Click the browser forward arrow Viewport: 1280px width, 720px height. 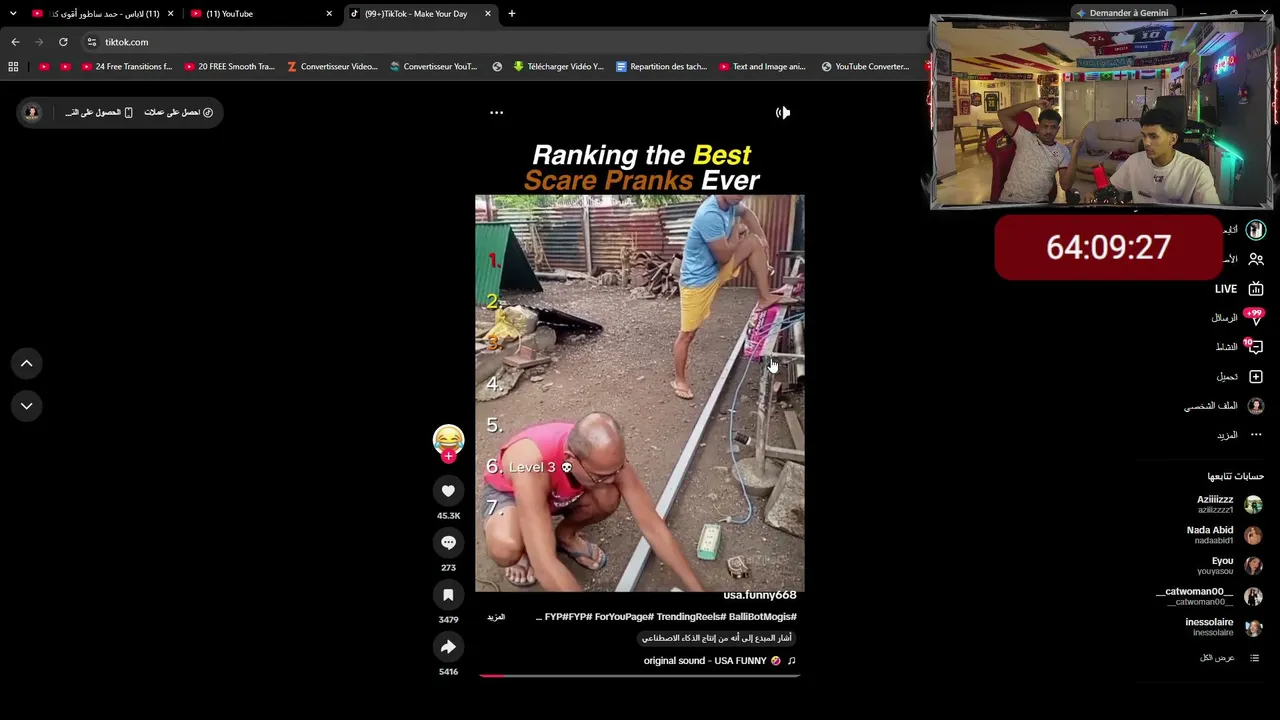click(x=39, y=42)
